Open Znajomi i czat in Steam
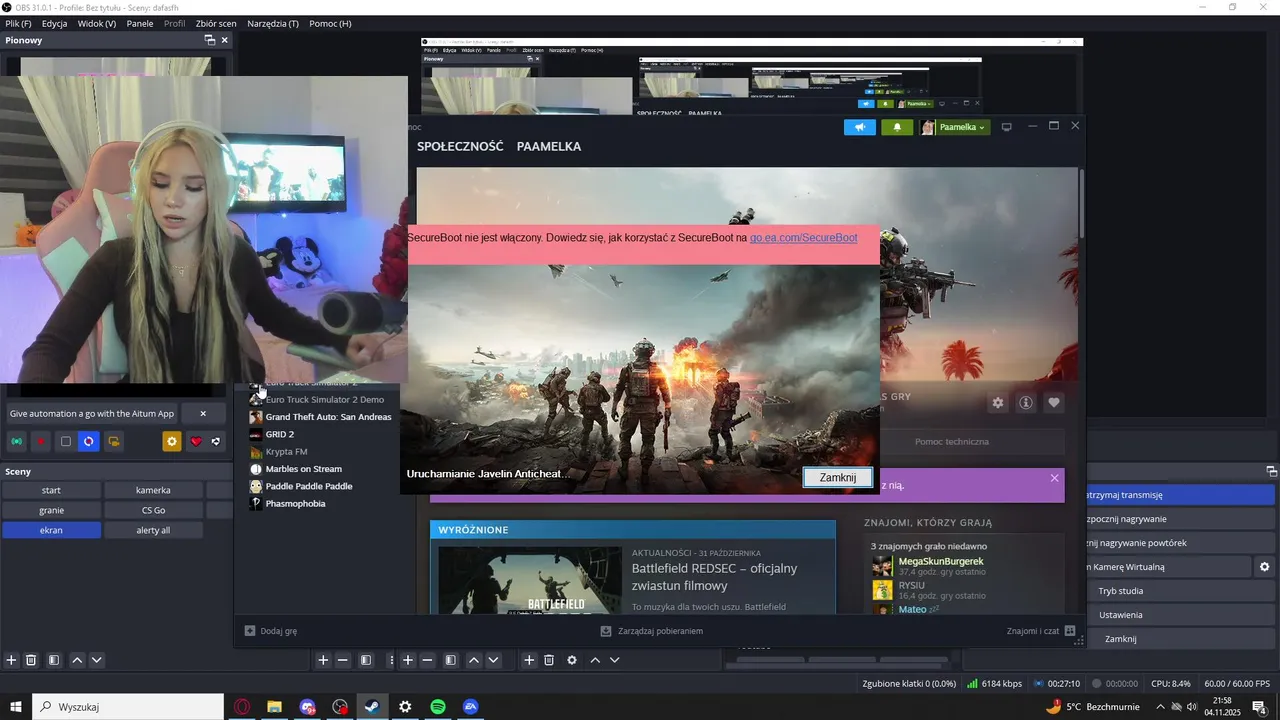 pyautogui.click(x=1041, y=631)
